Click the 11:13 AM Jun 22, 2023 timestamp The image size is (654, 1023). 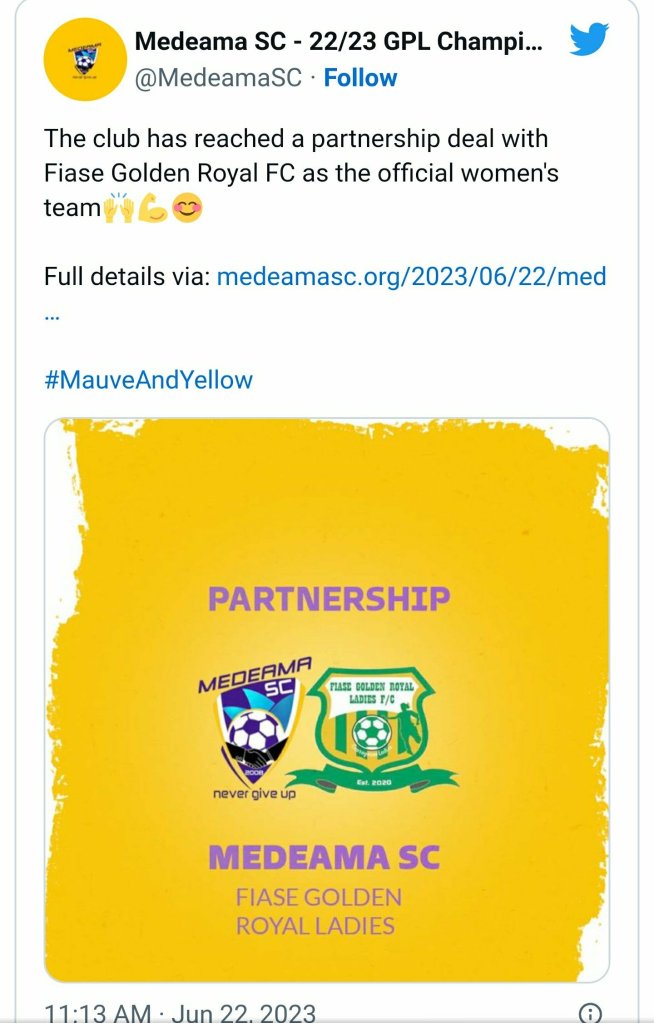(180, 1012)
